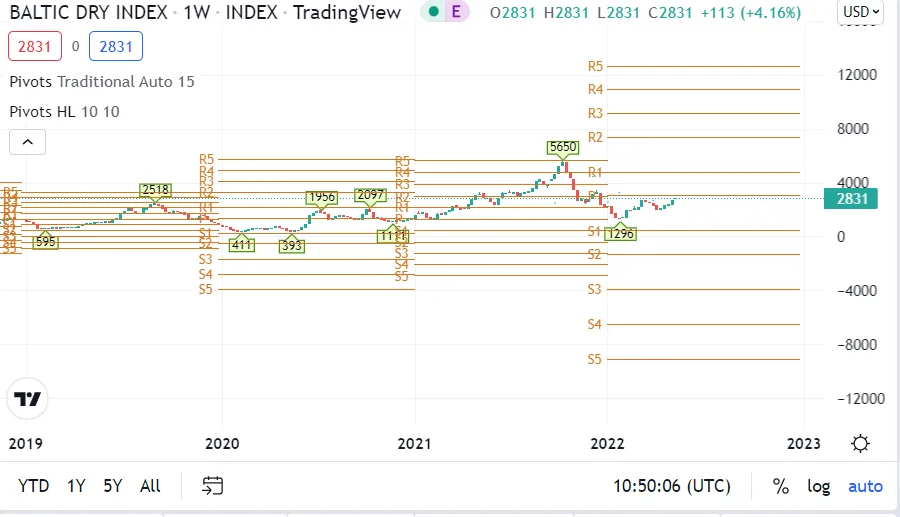Click the current price 2831 label on the axis
Viewport: 900px width, 517px height.
click(851, 199)
